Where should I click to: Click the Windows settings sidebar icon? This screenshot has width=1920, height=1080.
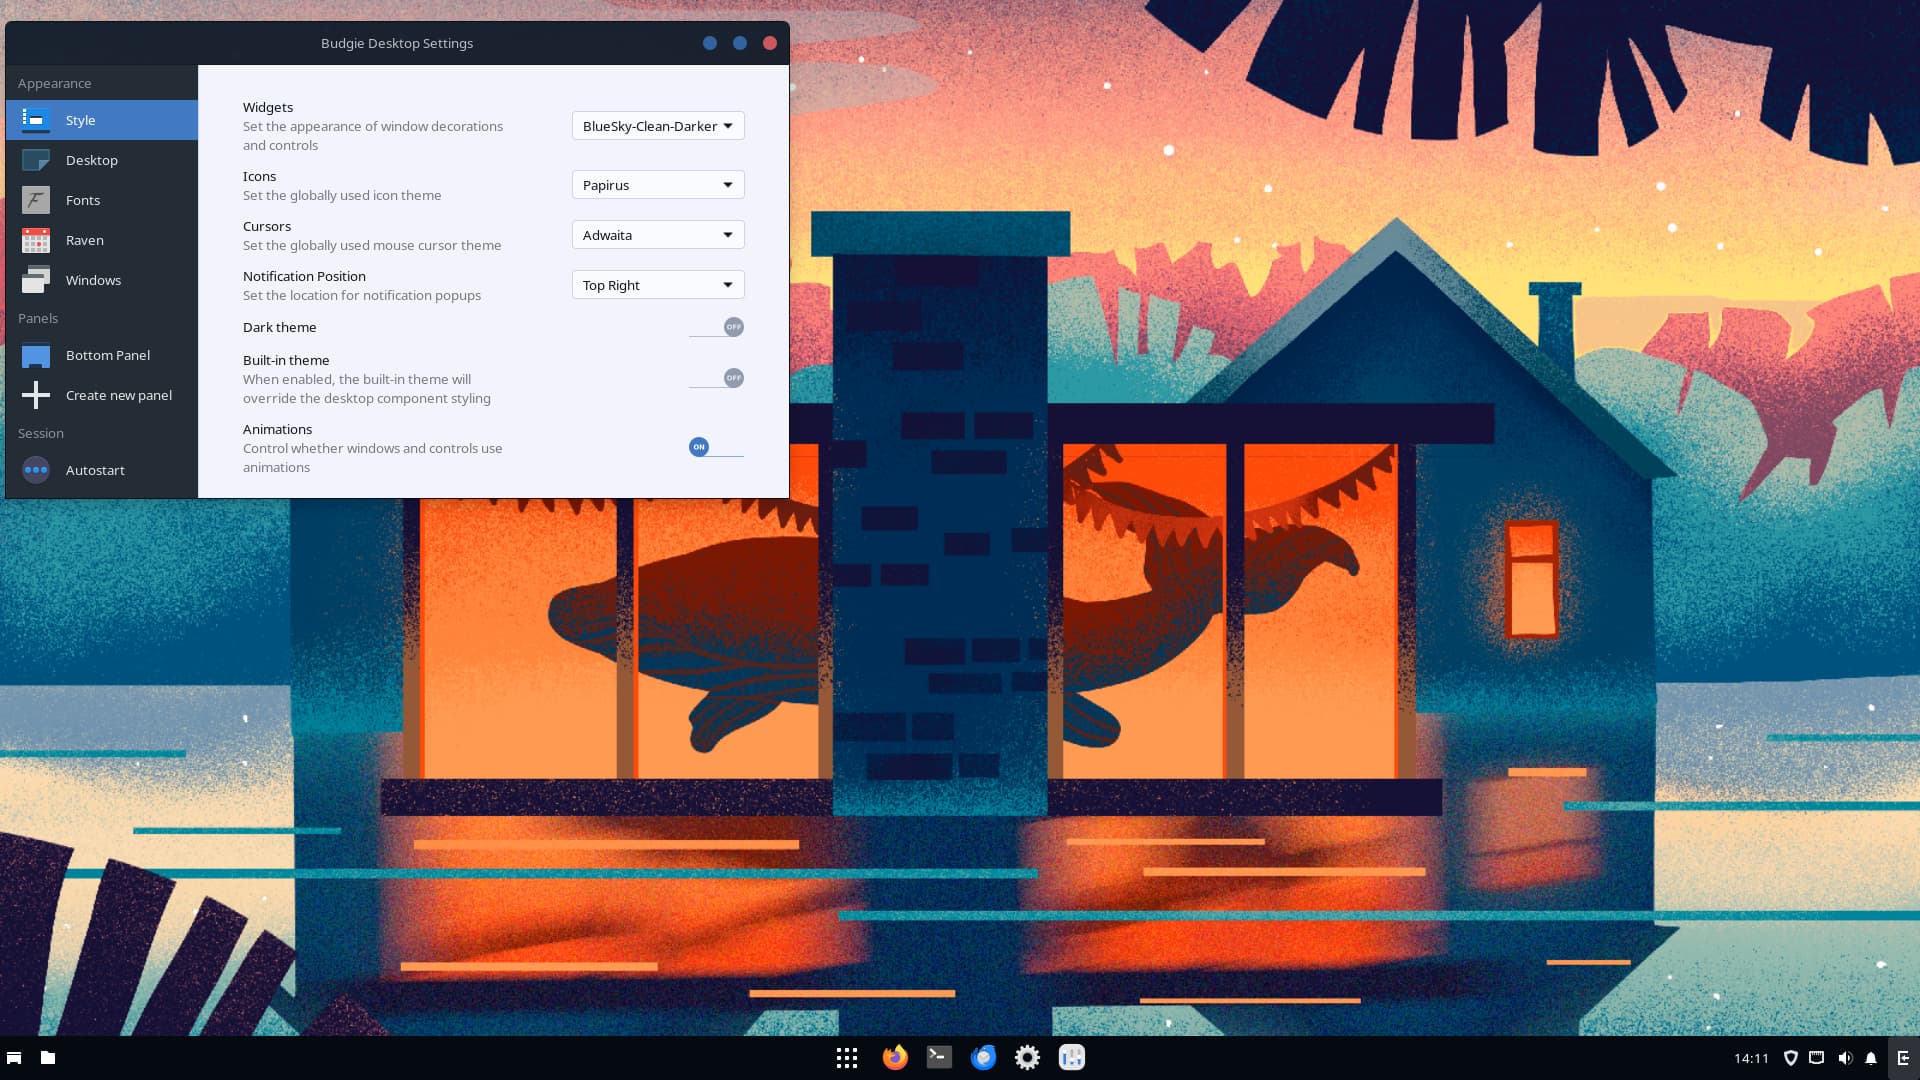(x=36, y=280)
